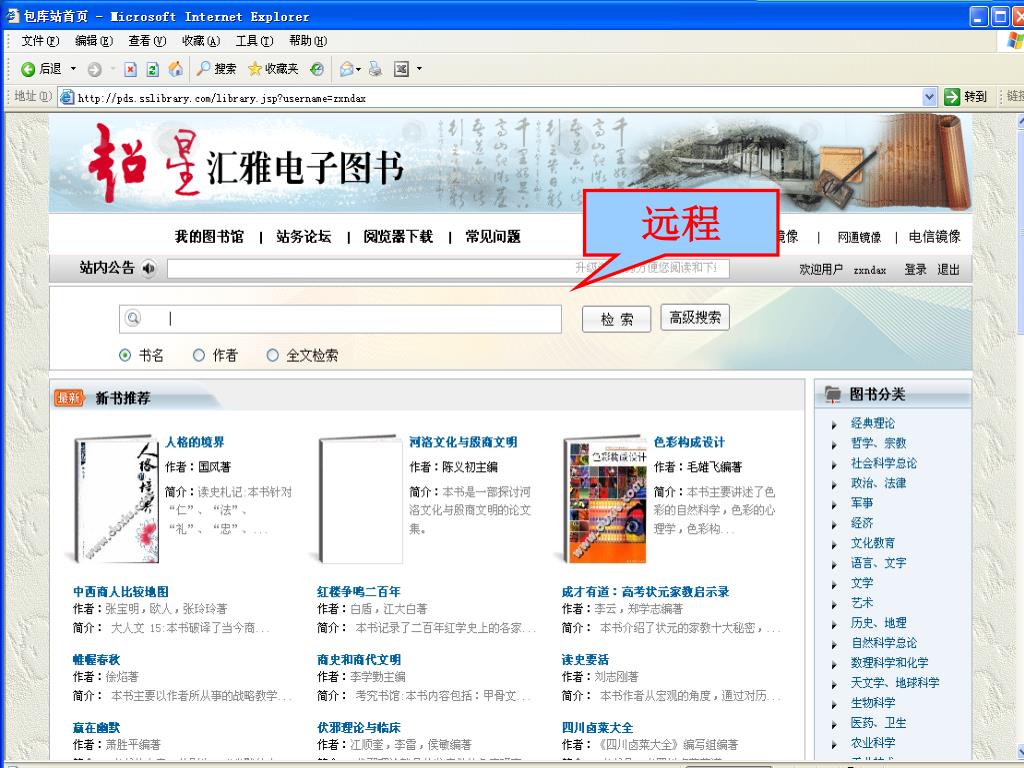Click the 登录 login link
Viewport: 1024px width, 768px height.
click(916, 270)
